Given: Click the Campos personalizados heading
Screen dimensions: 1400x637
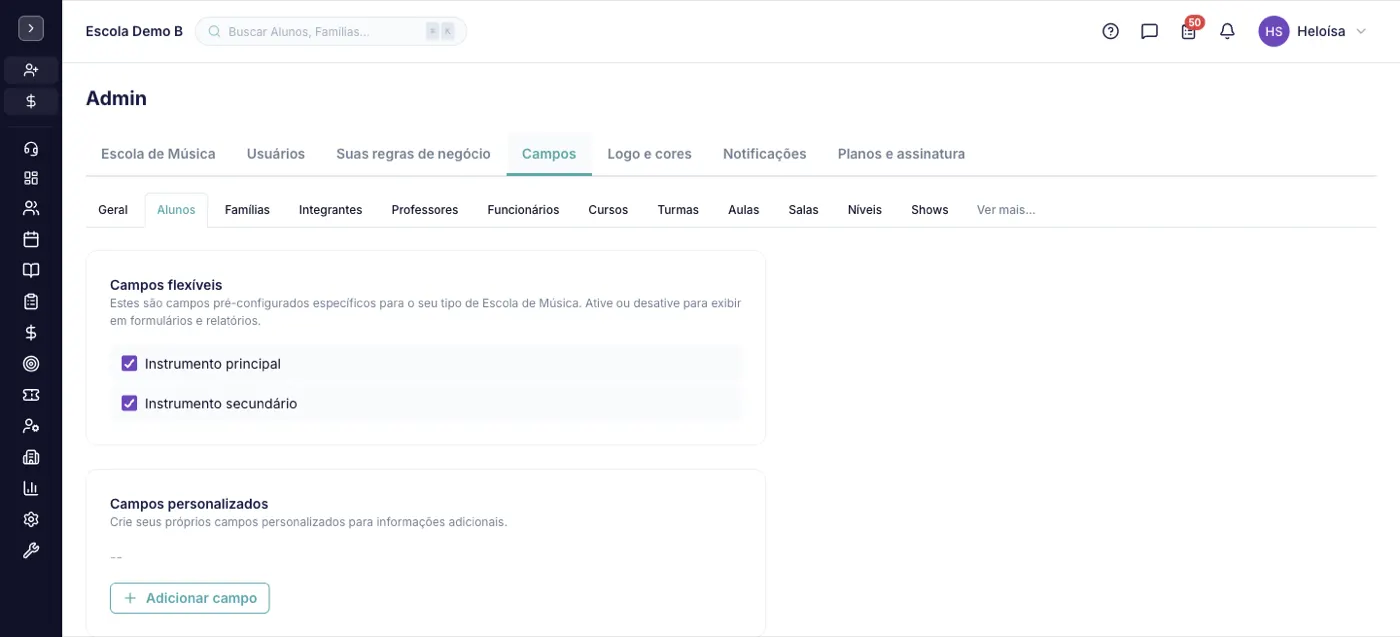Looking at the screenshot, I should tap(189, 504).
